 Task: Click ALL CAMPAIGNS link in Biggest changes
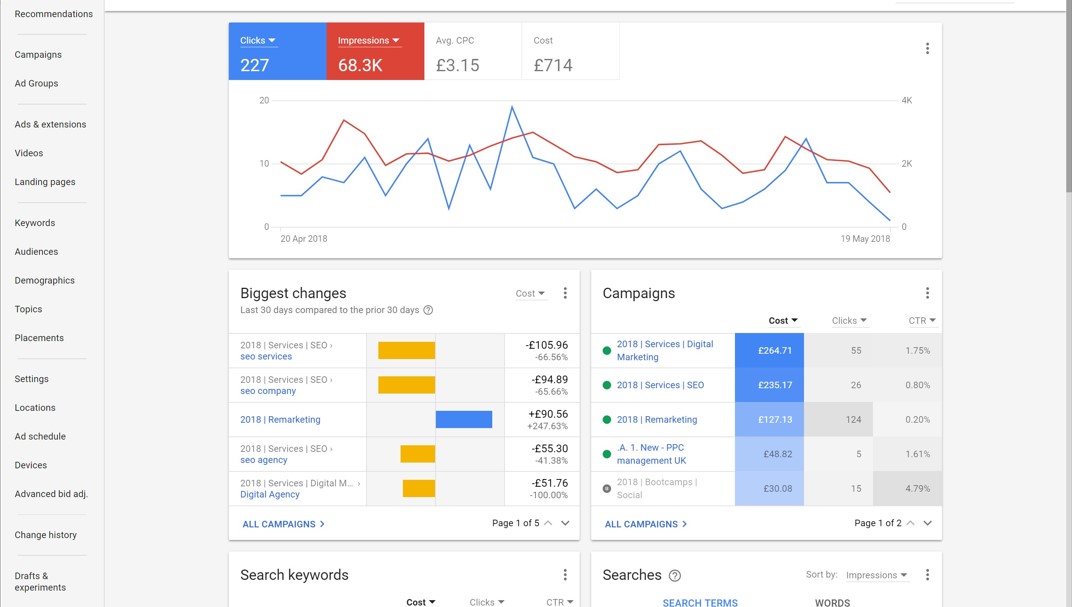click(284, 524)
